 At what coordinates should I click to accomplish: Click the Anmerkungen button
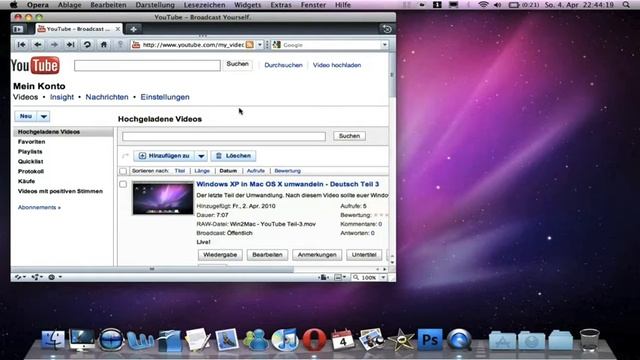(317, 255)
